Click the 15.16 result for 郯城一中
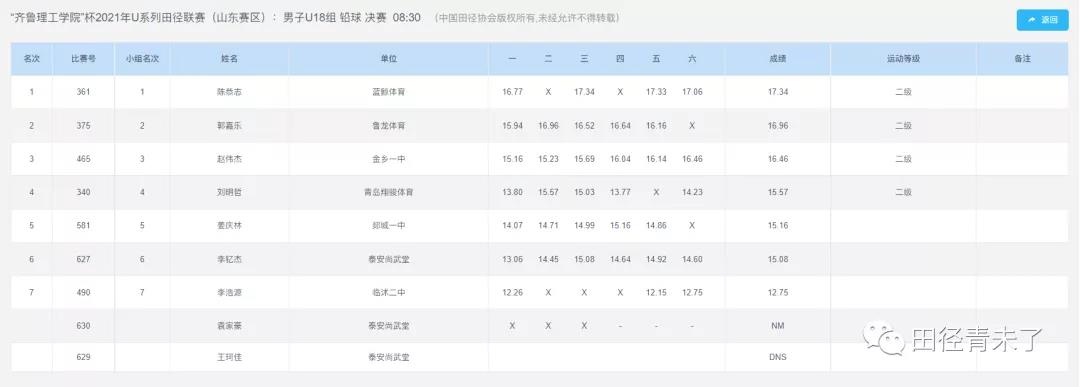 coord(778,226)
